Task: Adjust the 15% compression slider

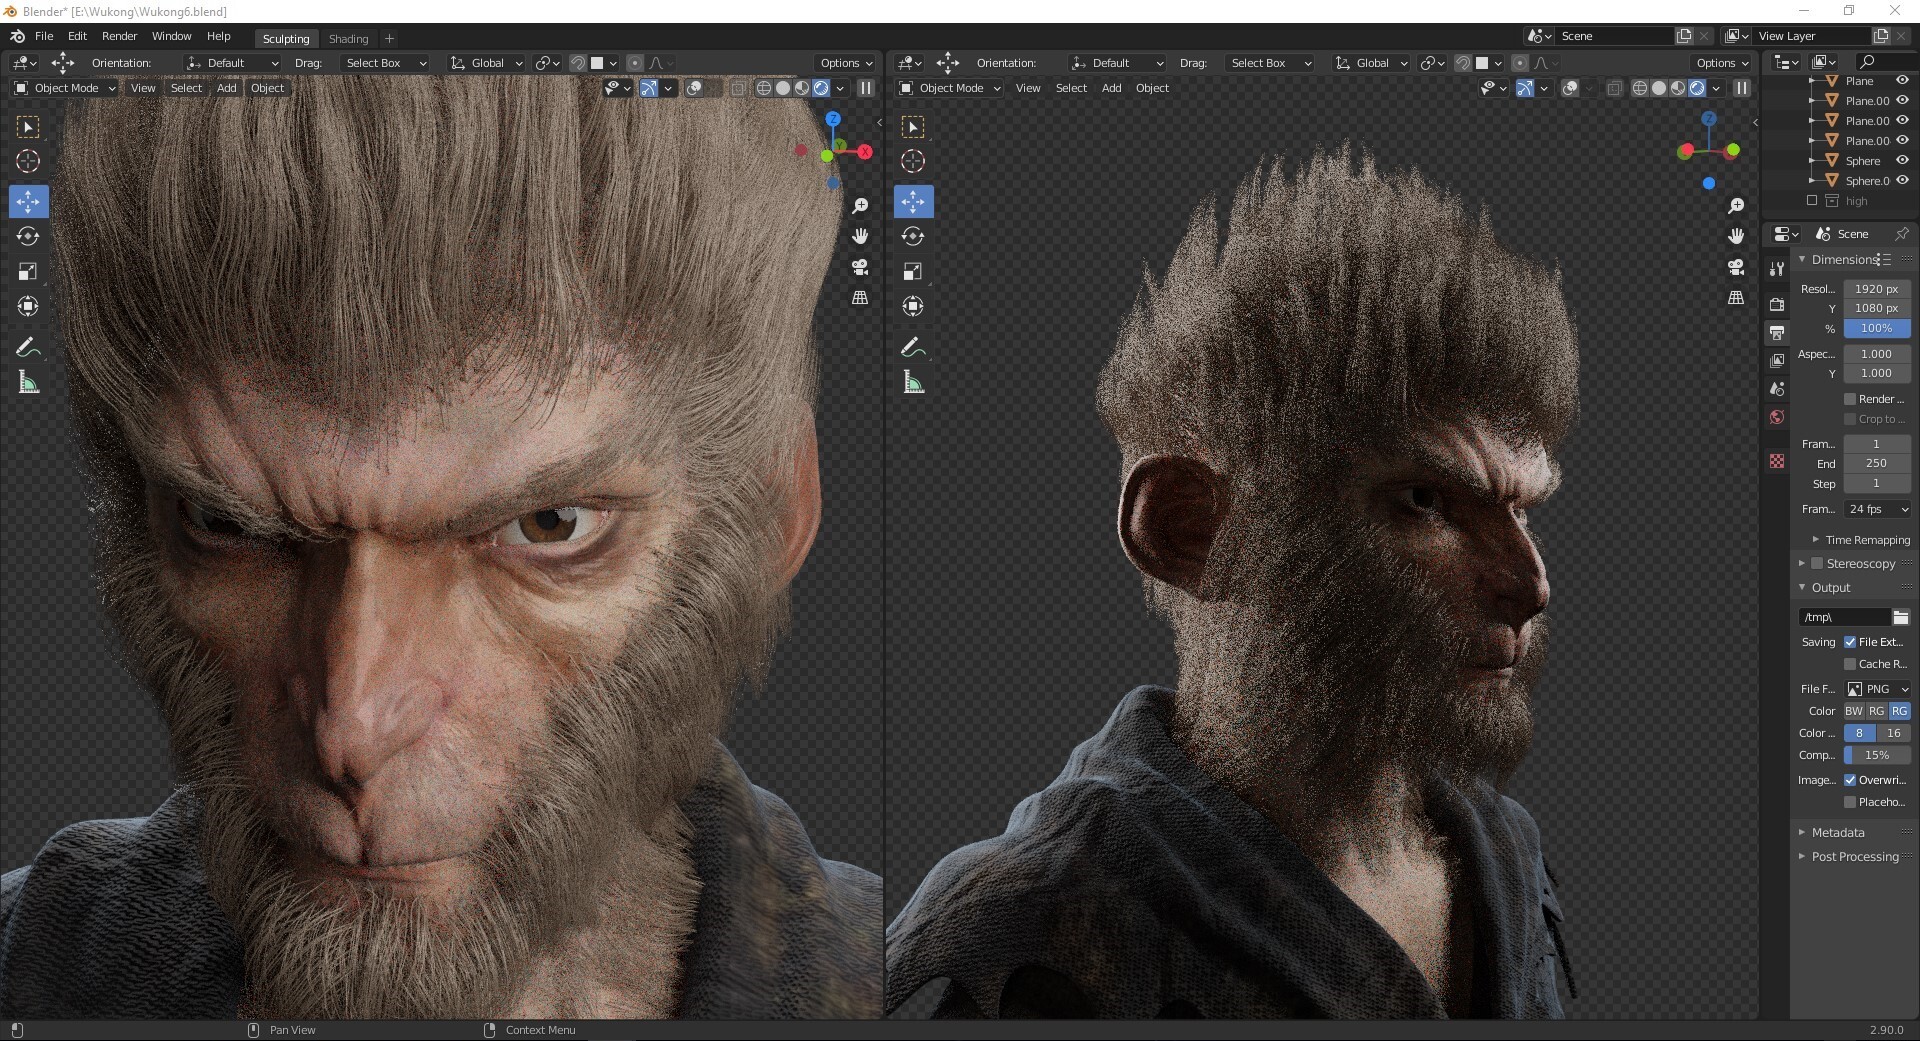Action: coord(1877,755)
